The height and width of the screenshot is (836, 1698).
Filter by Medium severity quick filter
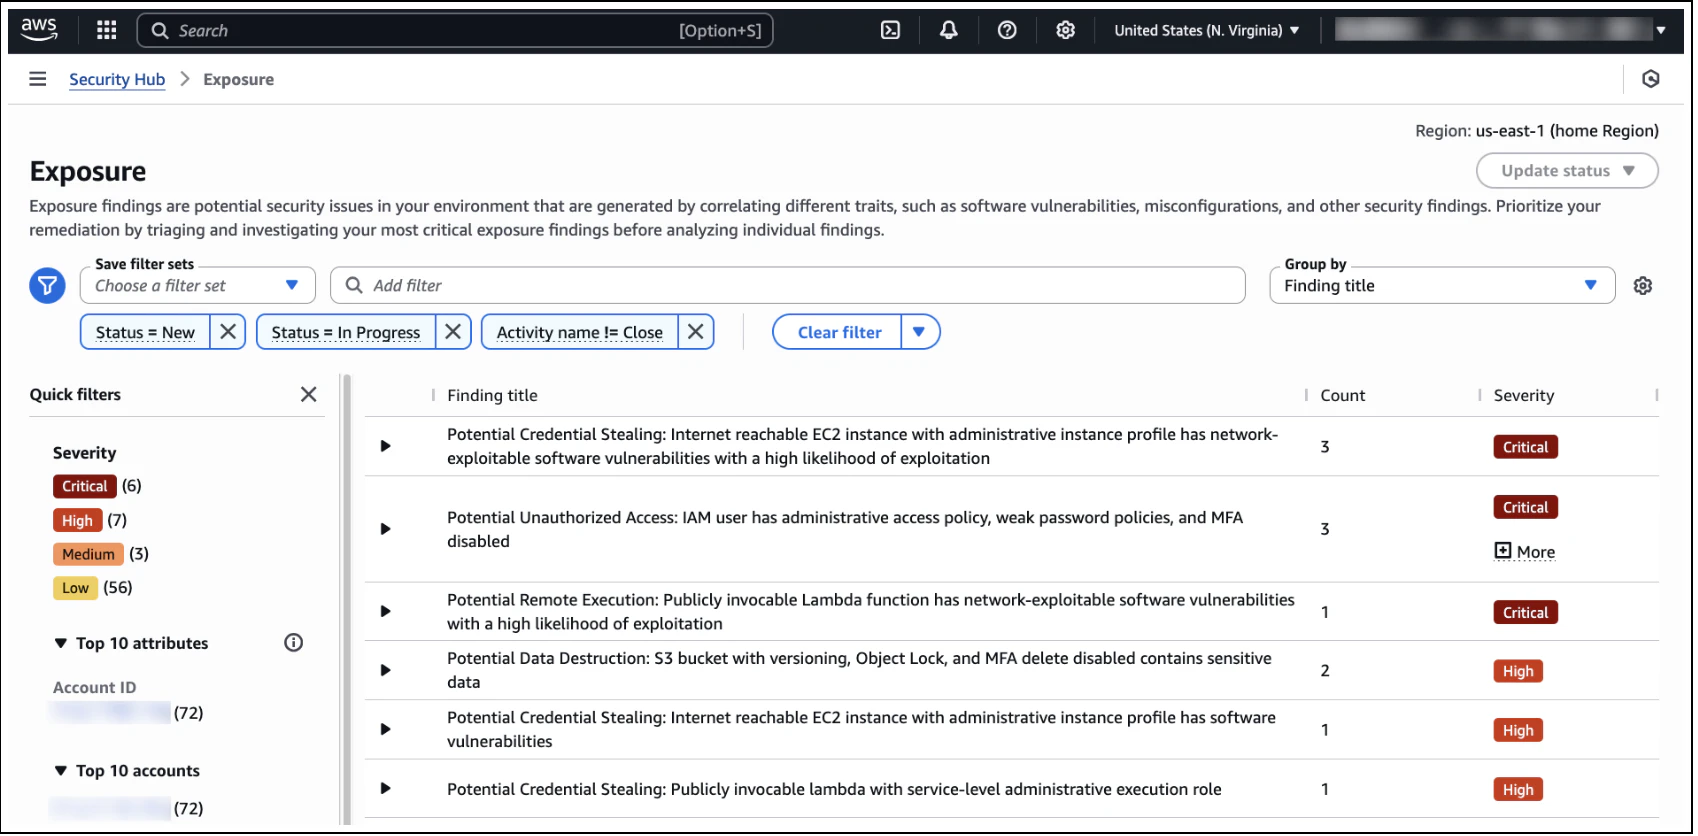pos(88,555)
